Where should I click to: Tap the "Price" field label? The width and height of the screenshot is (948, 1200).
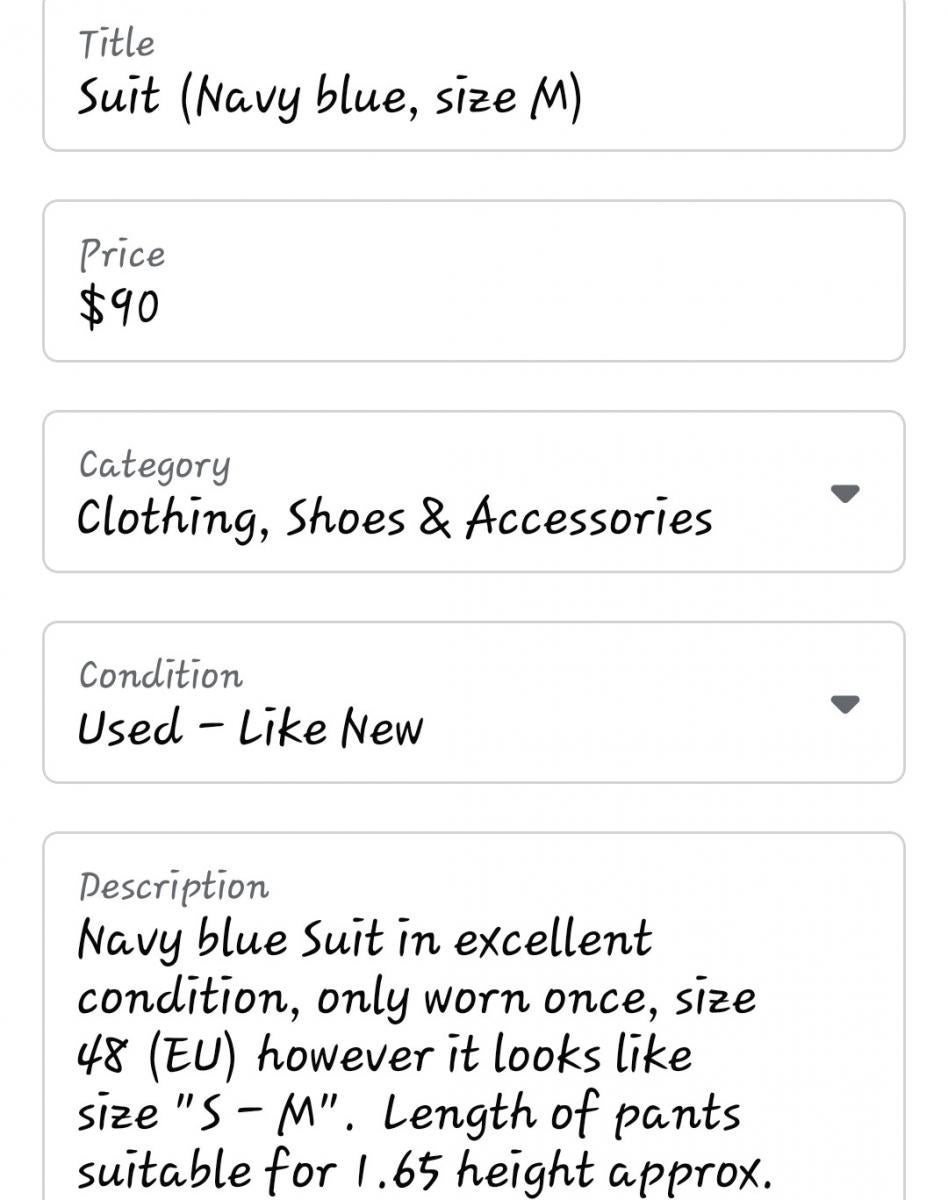[x=121, y=255]
